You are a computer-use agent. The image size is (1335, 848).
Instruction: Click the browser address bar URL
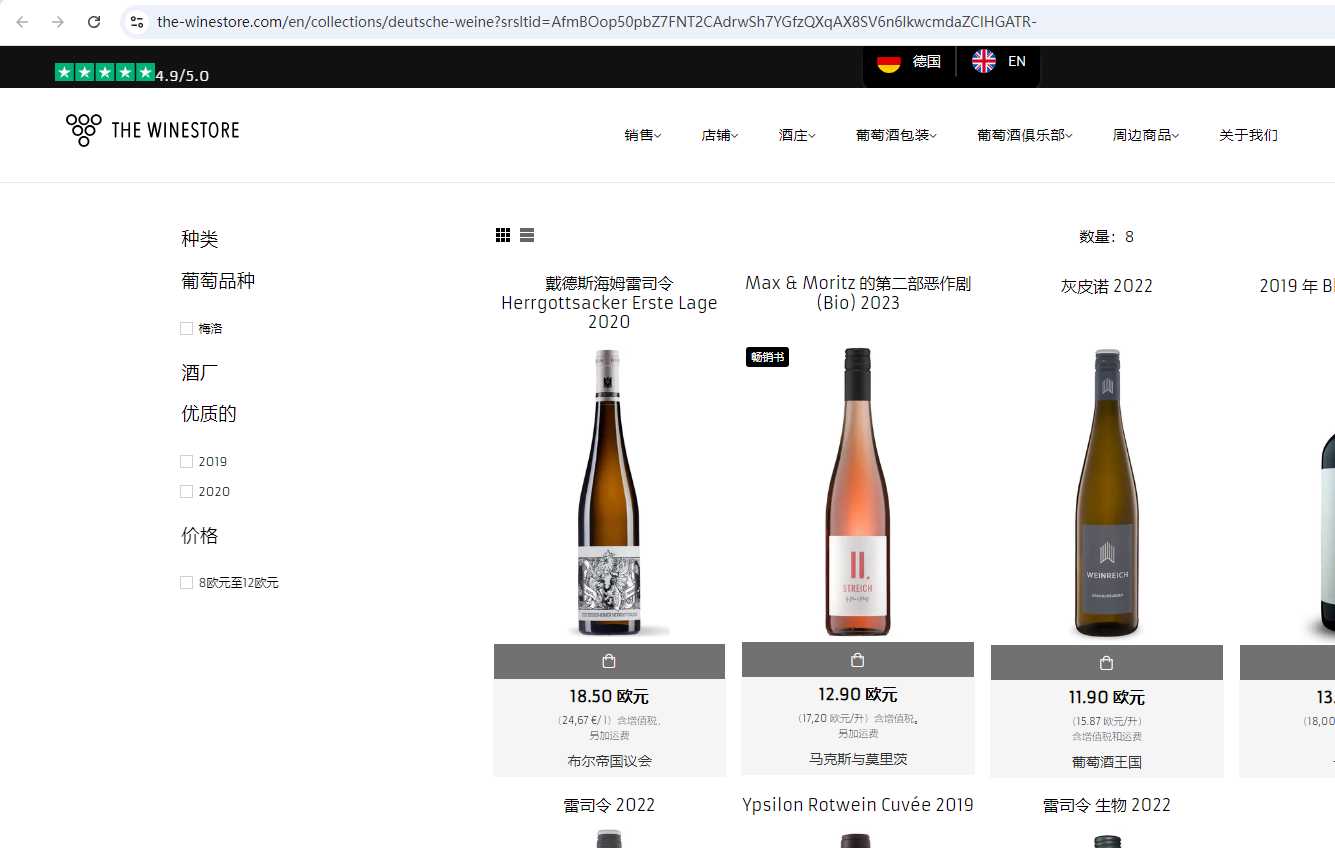pyautogui.click(x=597, y=22)
